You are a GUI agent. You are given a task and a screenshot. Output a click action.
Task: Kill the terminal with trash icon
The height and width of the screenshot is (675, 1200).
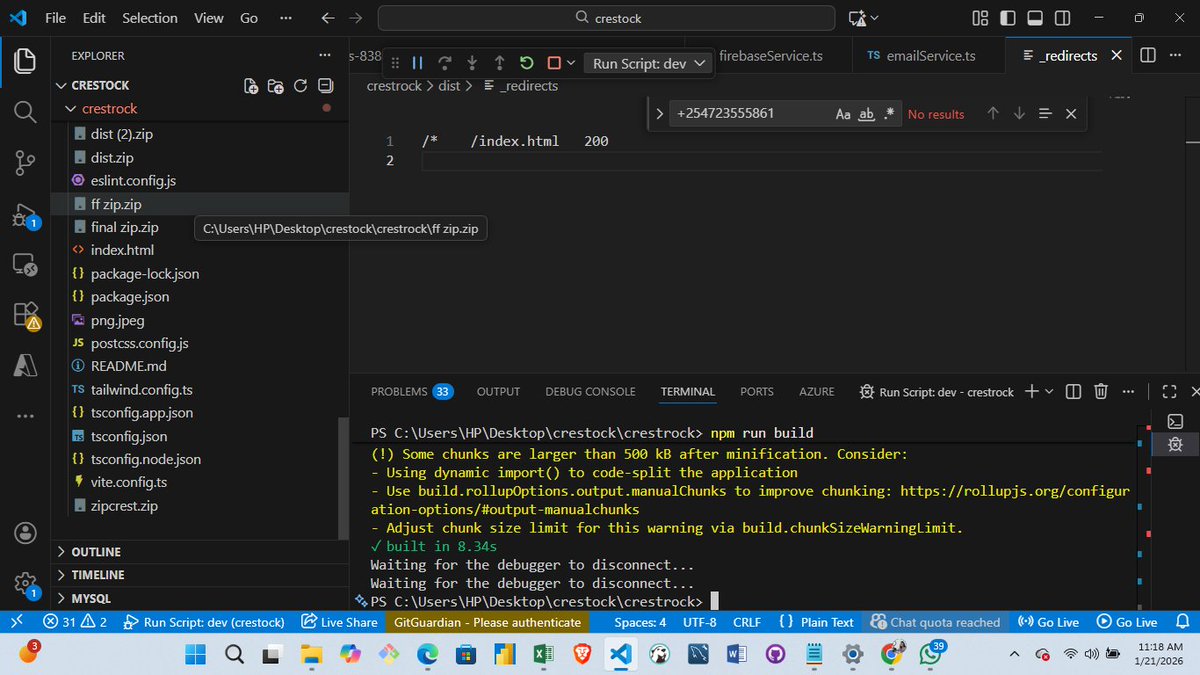pos(1100,391)
